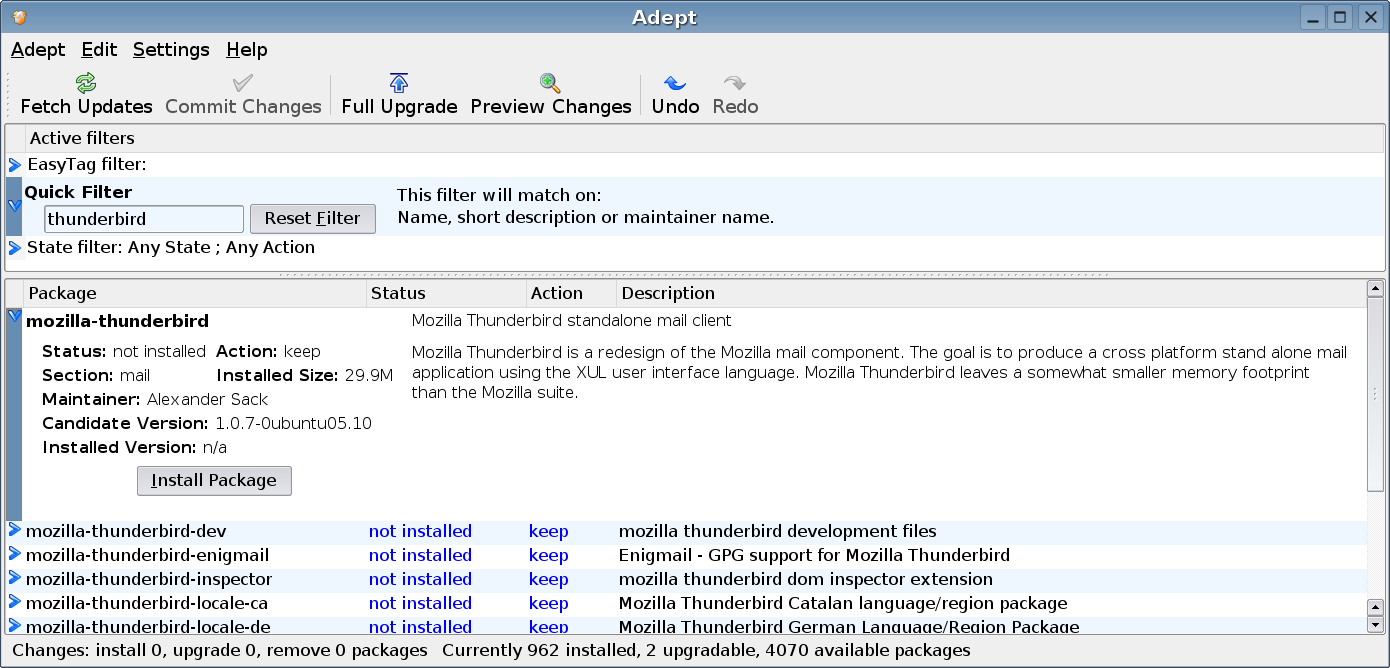Open the Settings menu

pyautogui.click(x=171, y=49)
